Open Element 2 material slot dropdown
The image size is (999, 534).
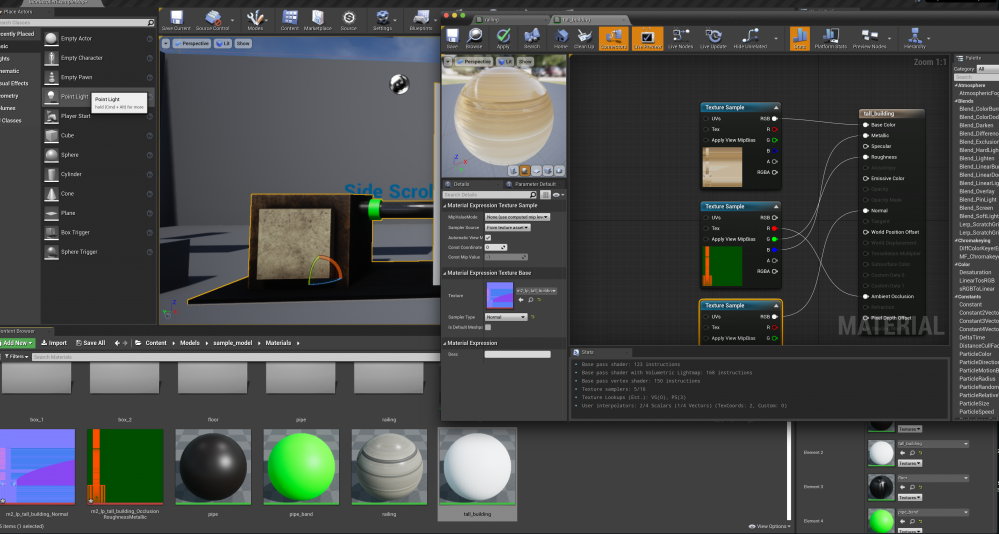[x=934, y=444]
